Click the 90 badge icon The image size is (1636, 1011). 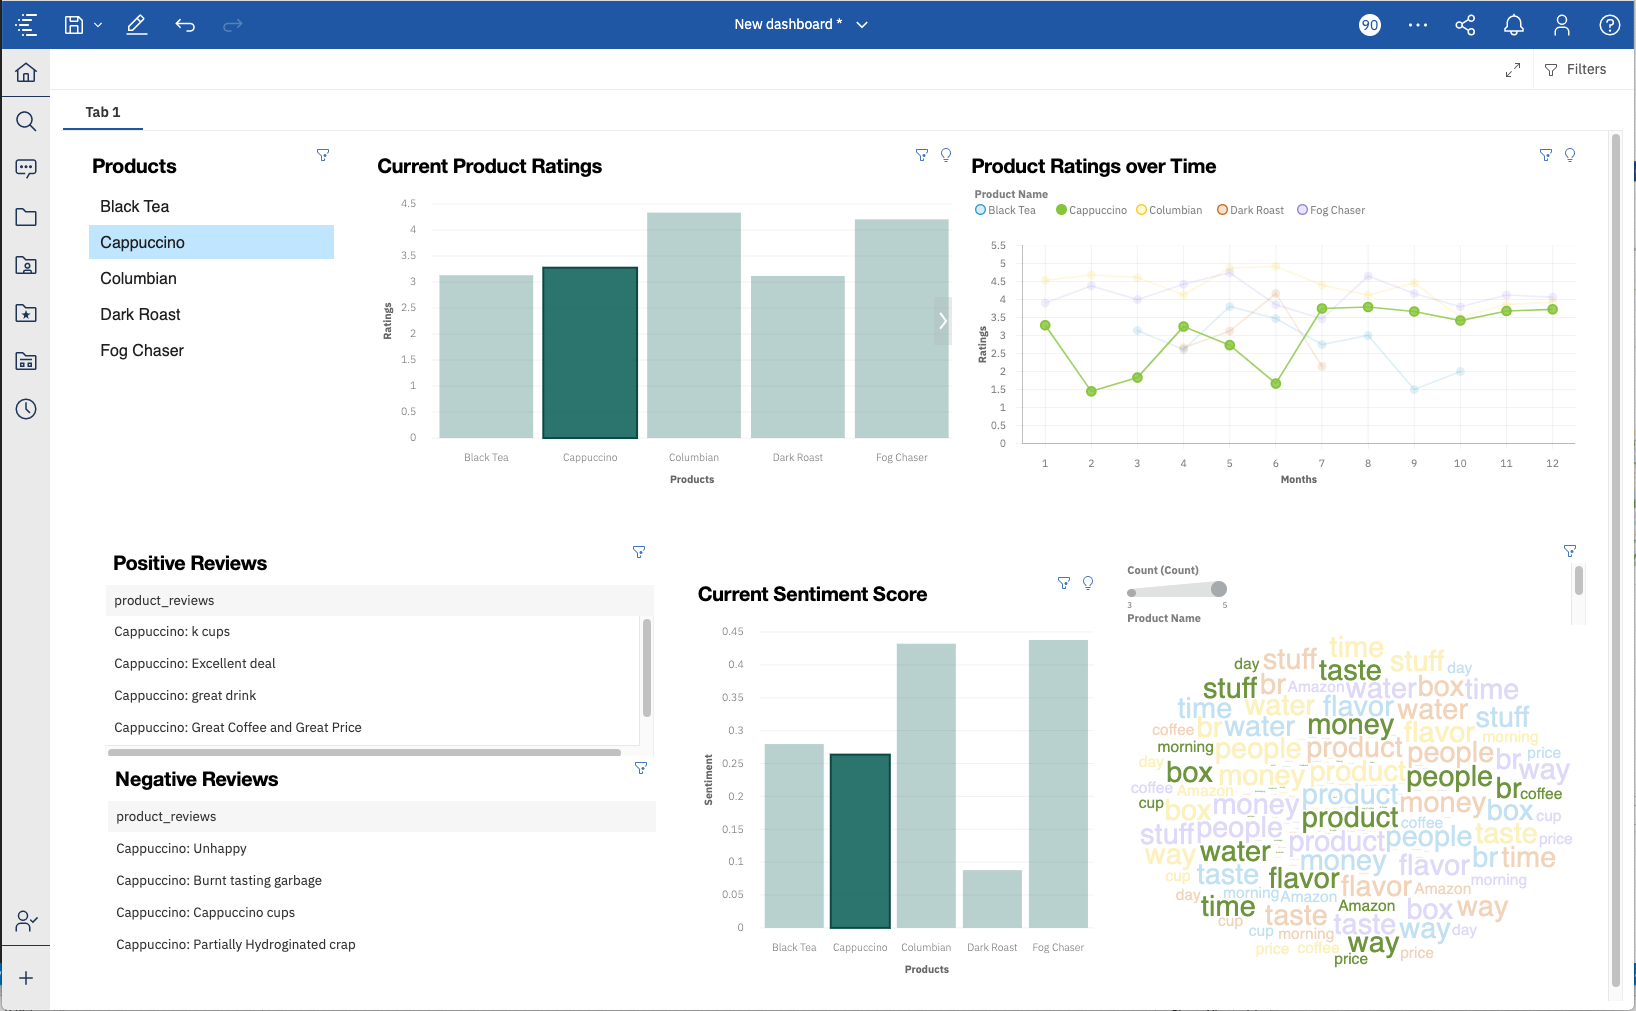[x=1370, y=25]
